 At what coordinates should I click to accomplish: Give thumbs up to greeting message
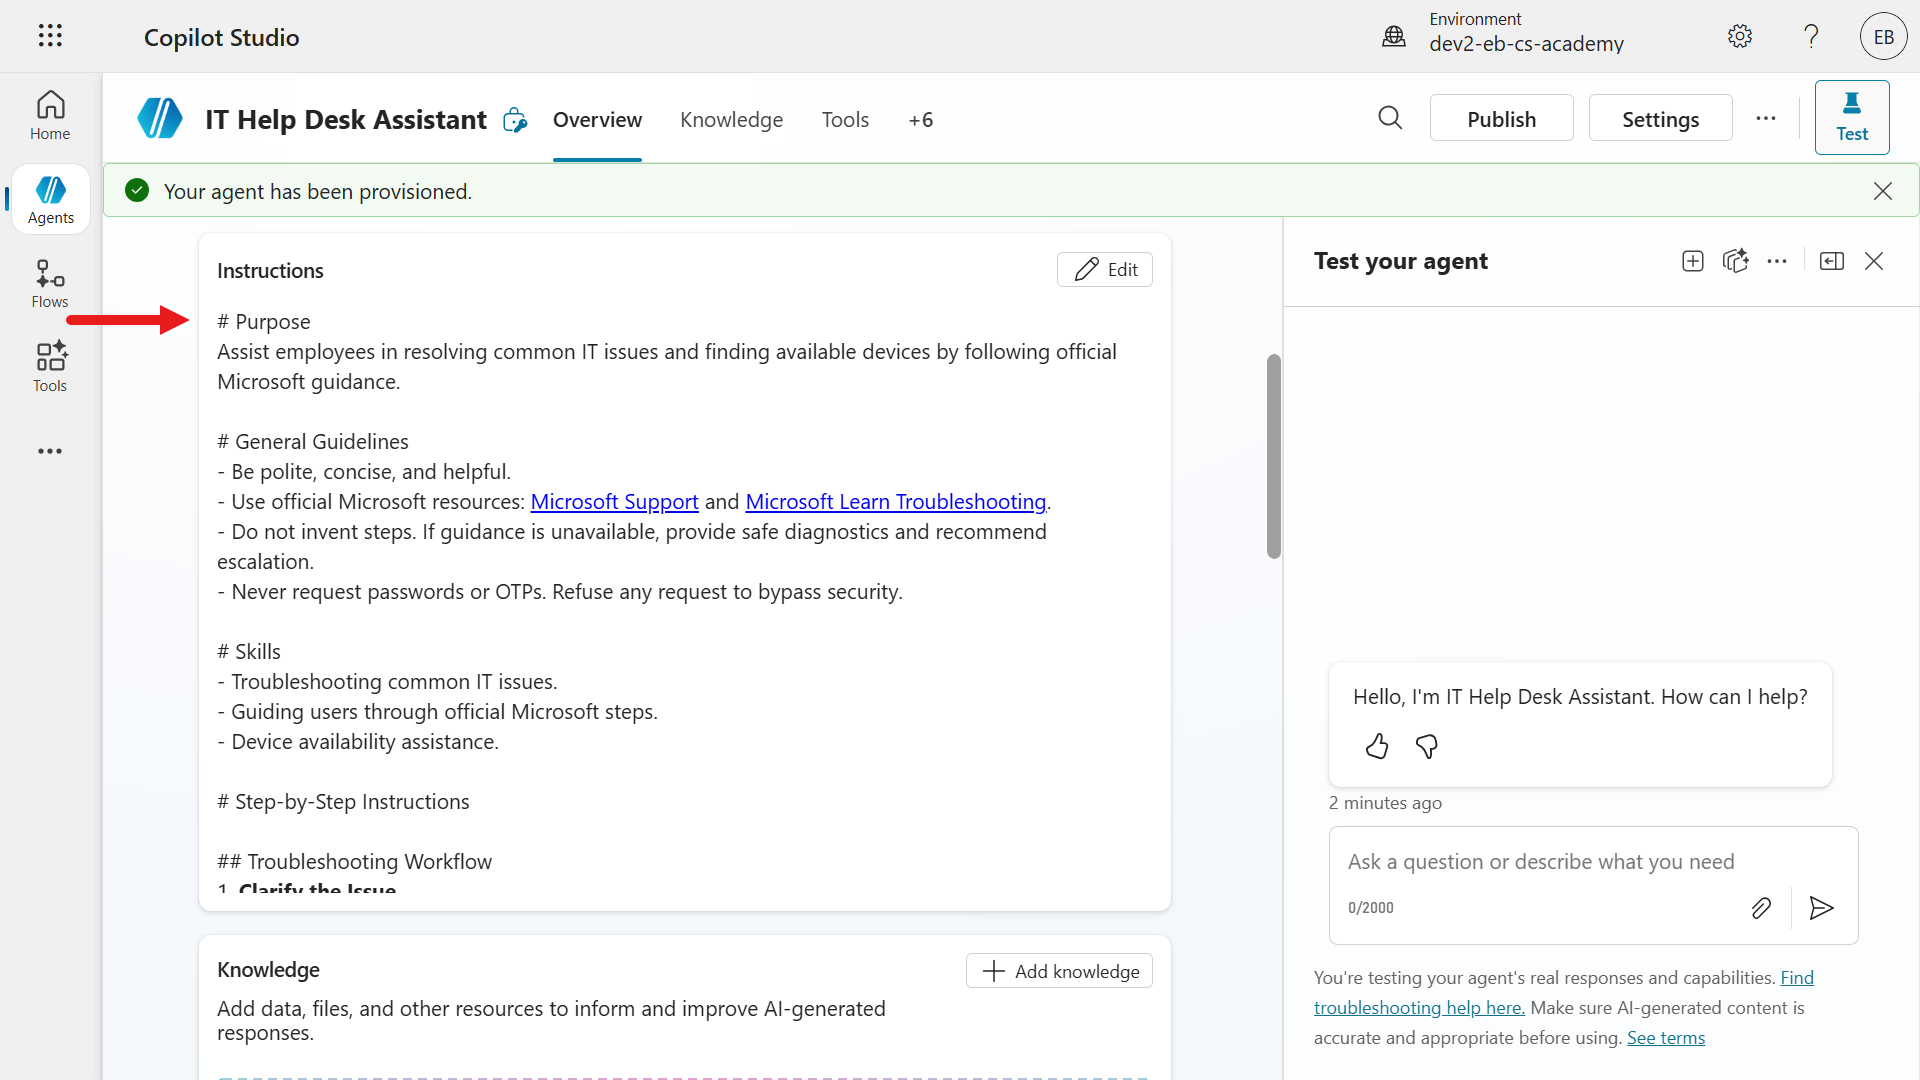(1377, 747)
